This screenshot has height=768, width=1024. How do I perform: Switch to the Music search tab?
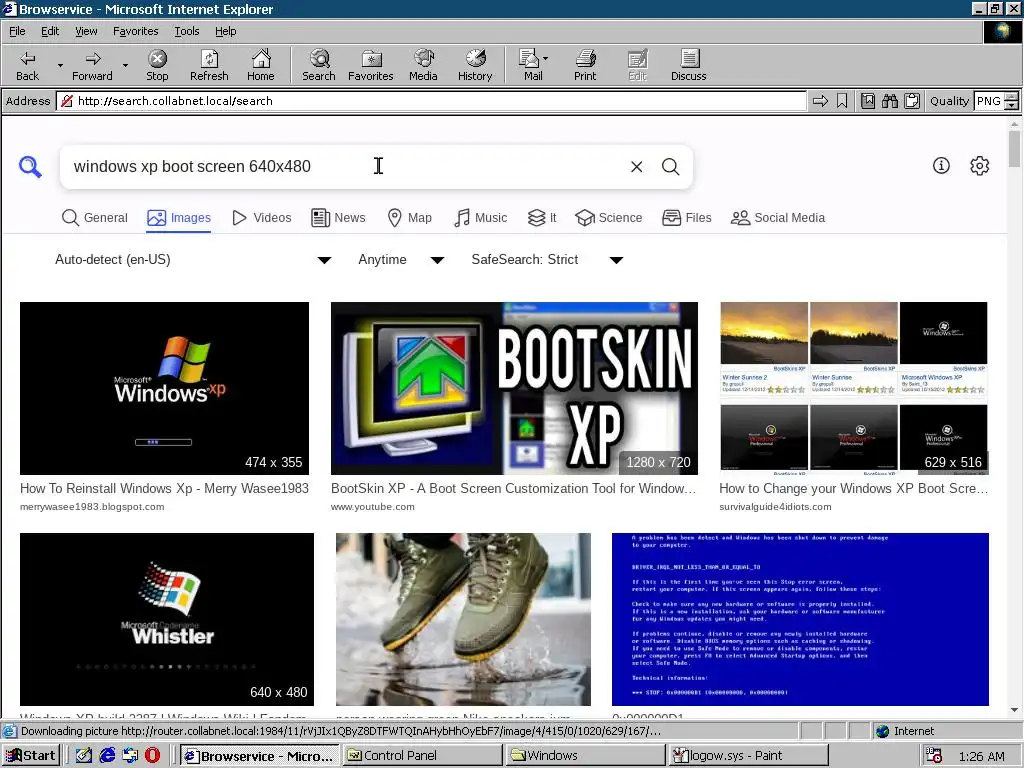[481, 217]
